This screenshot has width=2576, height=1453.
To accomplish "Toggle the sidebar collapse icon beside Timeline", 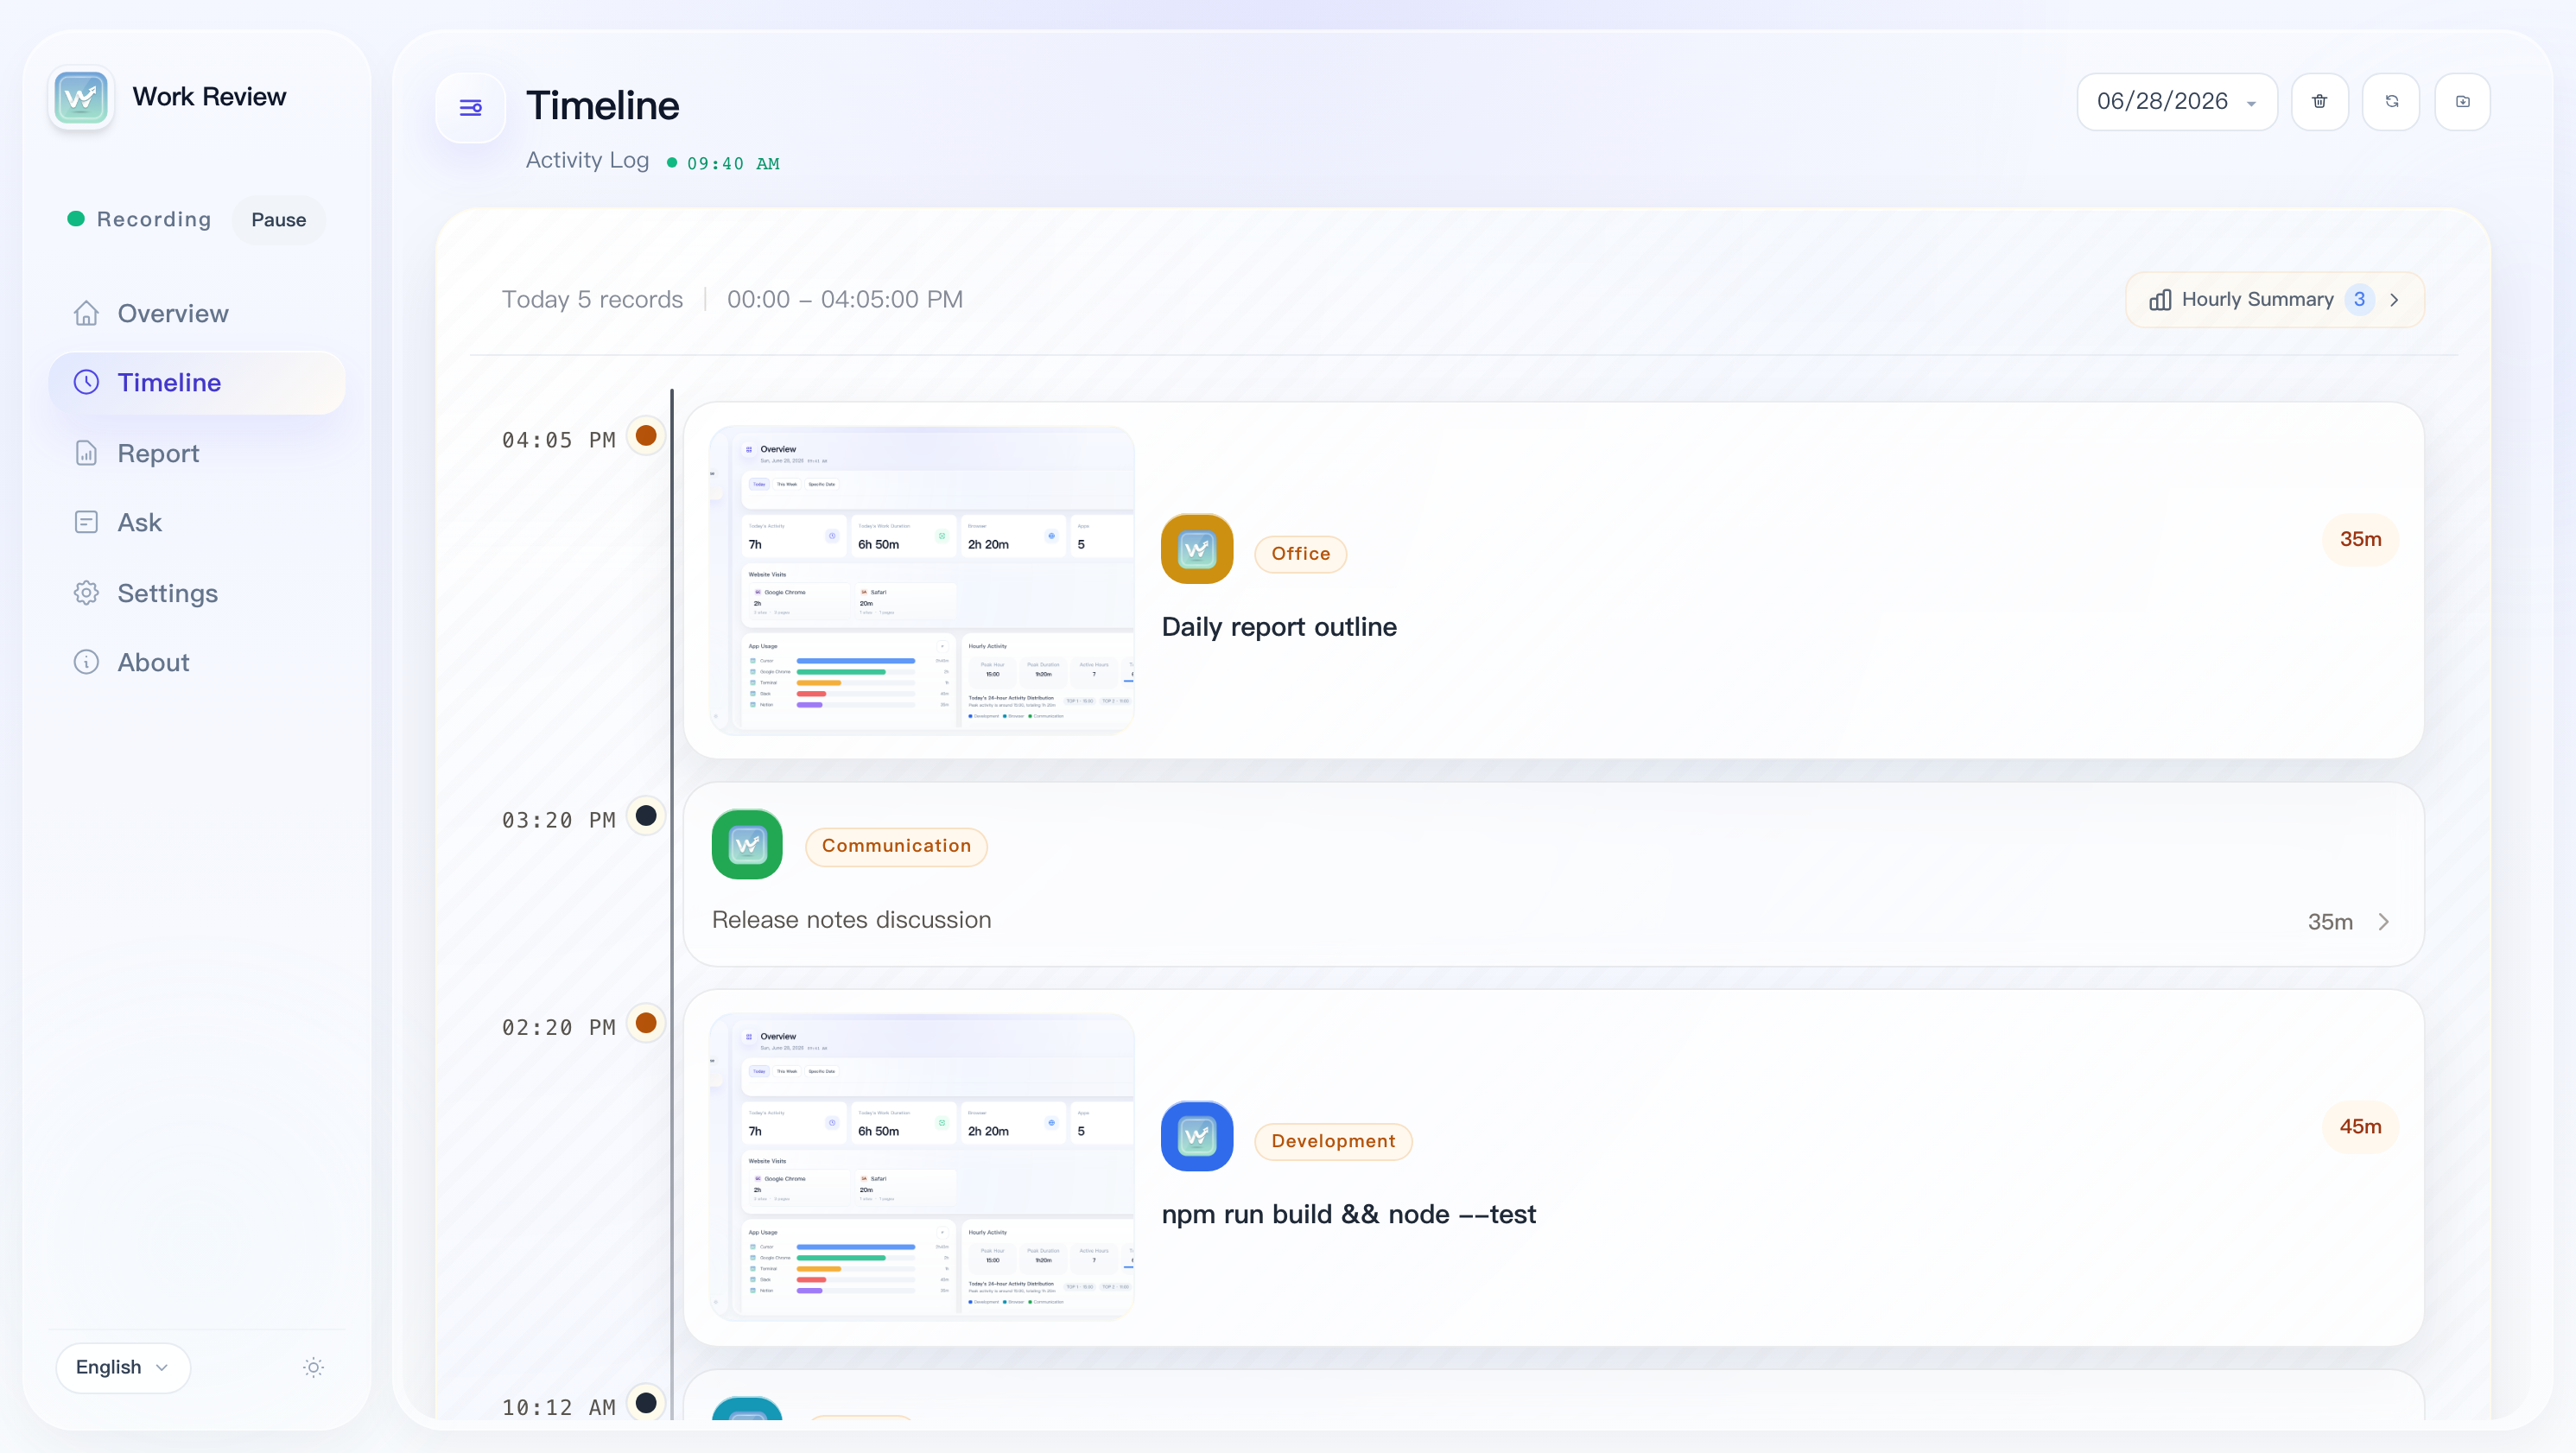I will tap(470, 107).
